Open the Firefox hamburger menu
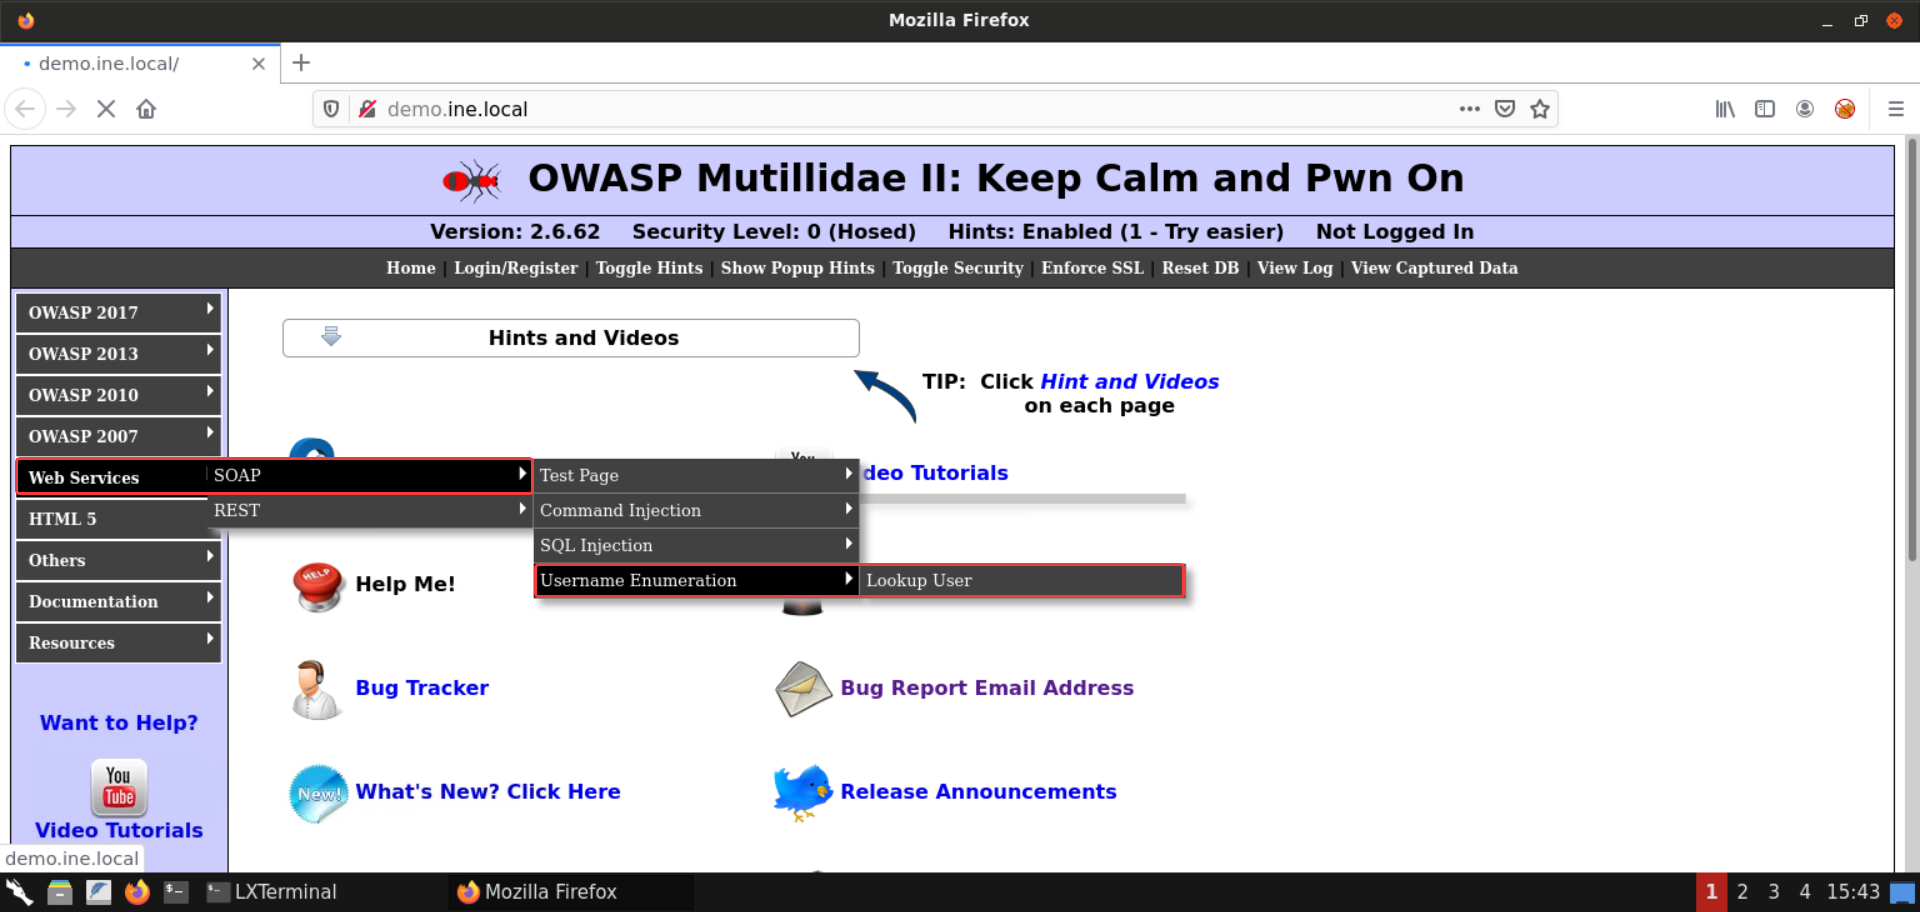The width and height of the screenshot is (1920, 912). [1895, 109]
